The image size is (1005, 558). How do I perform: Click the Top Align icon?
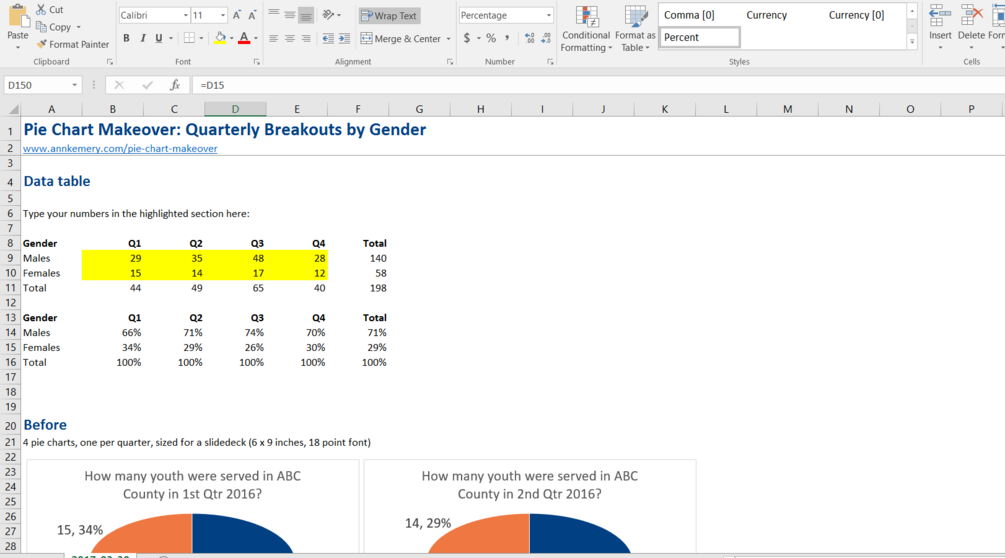click(x=274, y=15)
